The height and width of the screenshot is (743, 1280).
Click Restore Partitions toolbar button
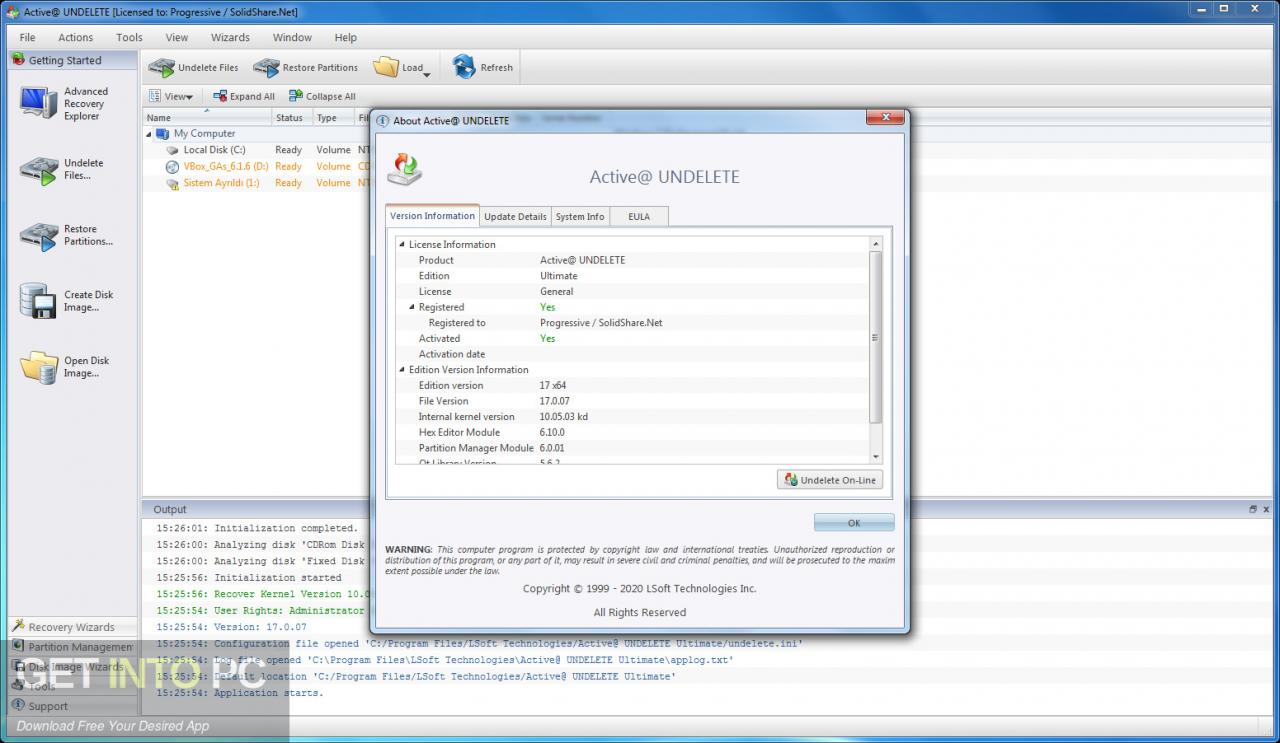tap(305, 67)
